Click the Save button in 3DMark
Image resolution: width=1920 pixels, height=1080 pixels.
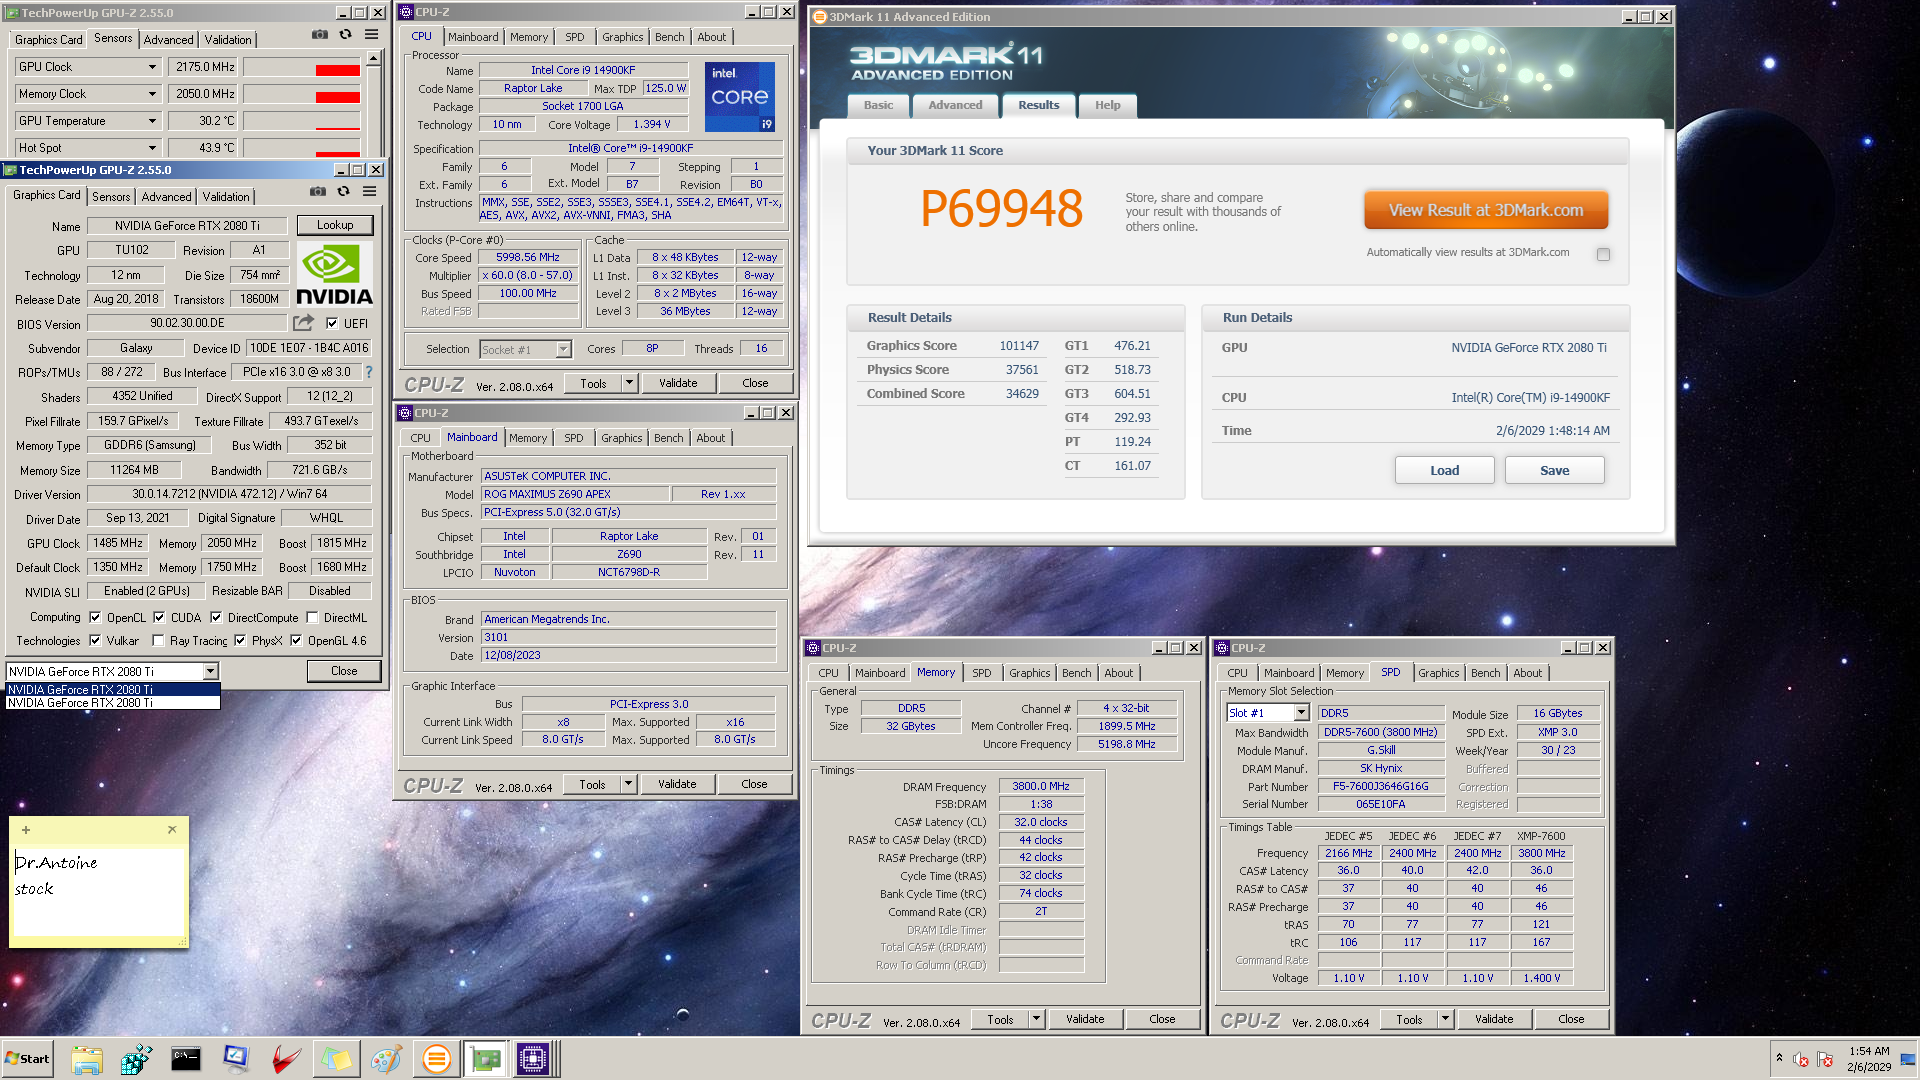(x=1554, y=471)
